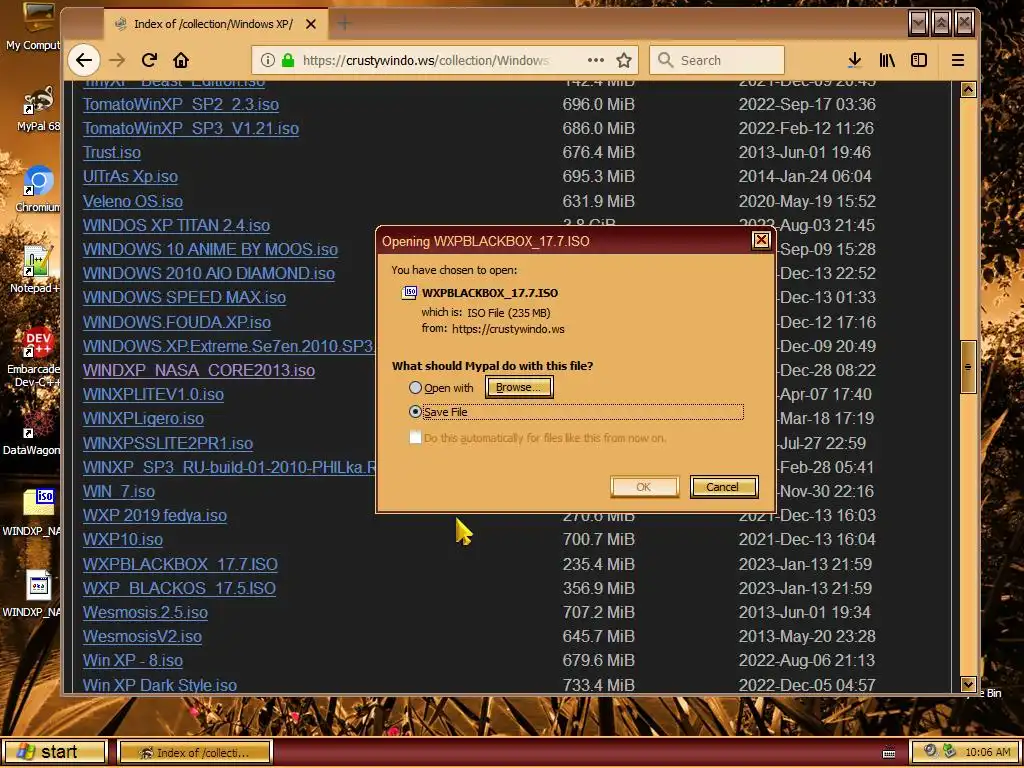The image size is (1024, 768).
Task: Click the keyboard icon in the taskbar
Action: coord(889,752)
